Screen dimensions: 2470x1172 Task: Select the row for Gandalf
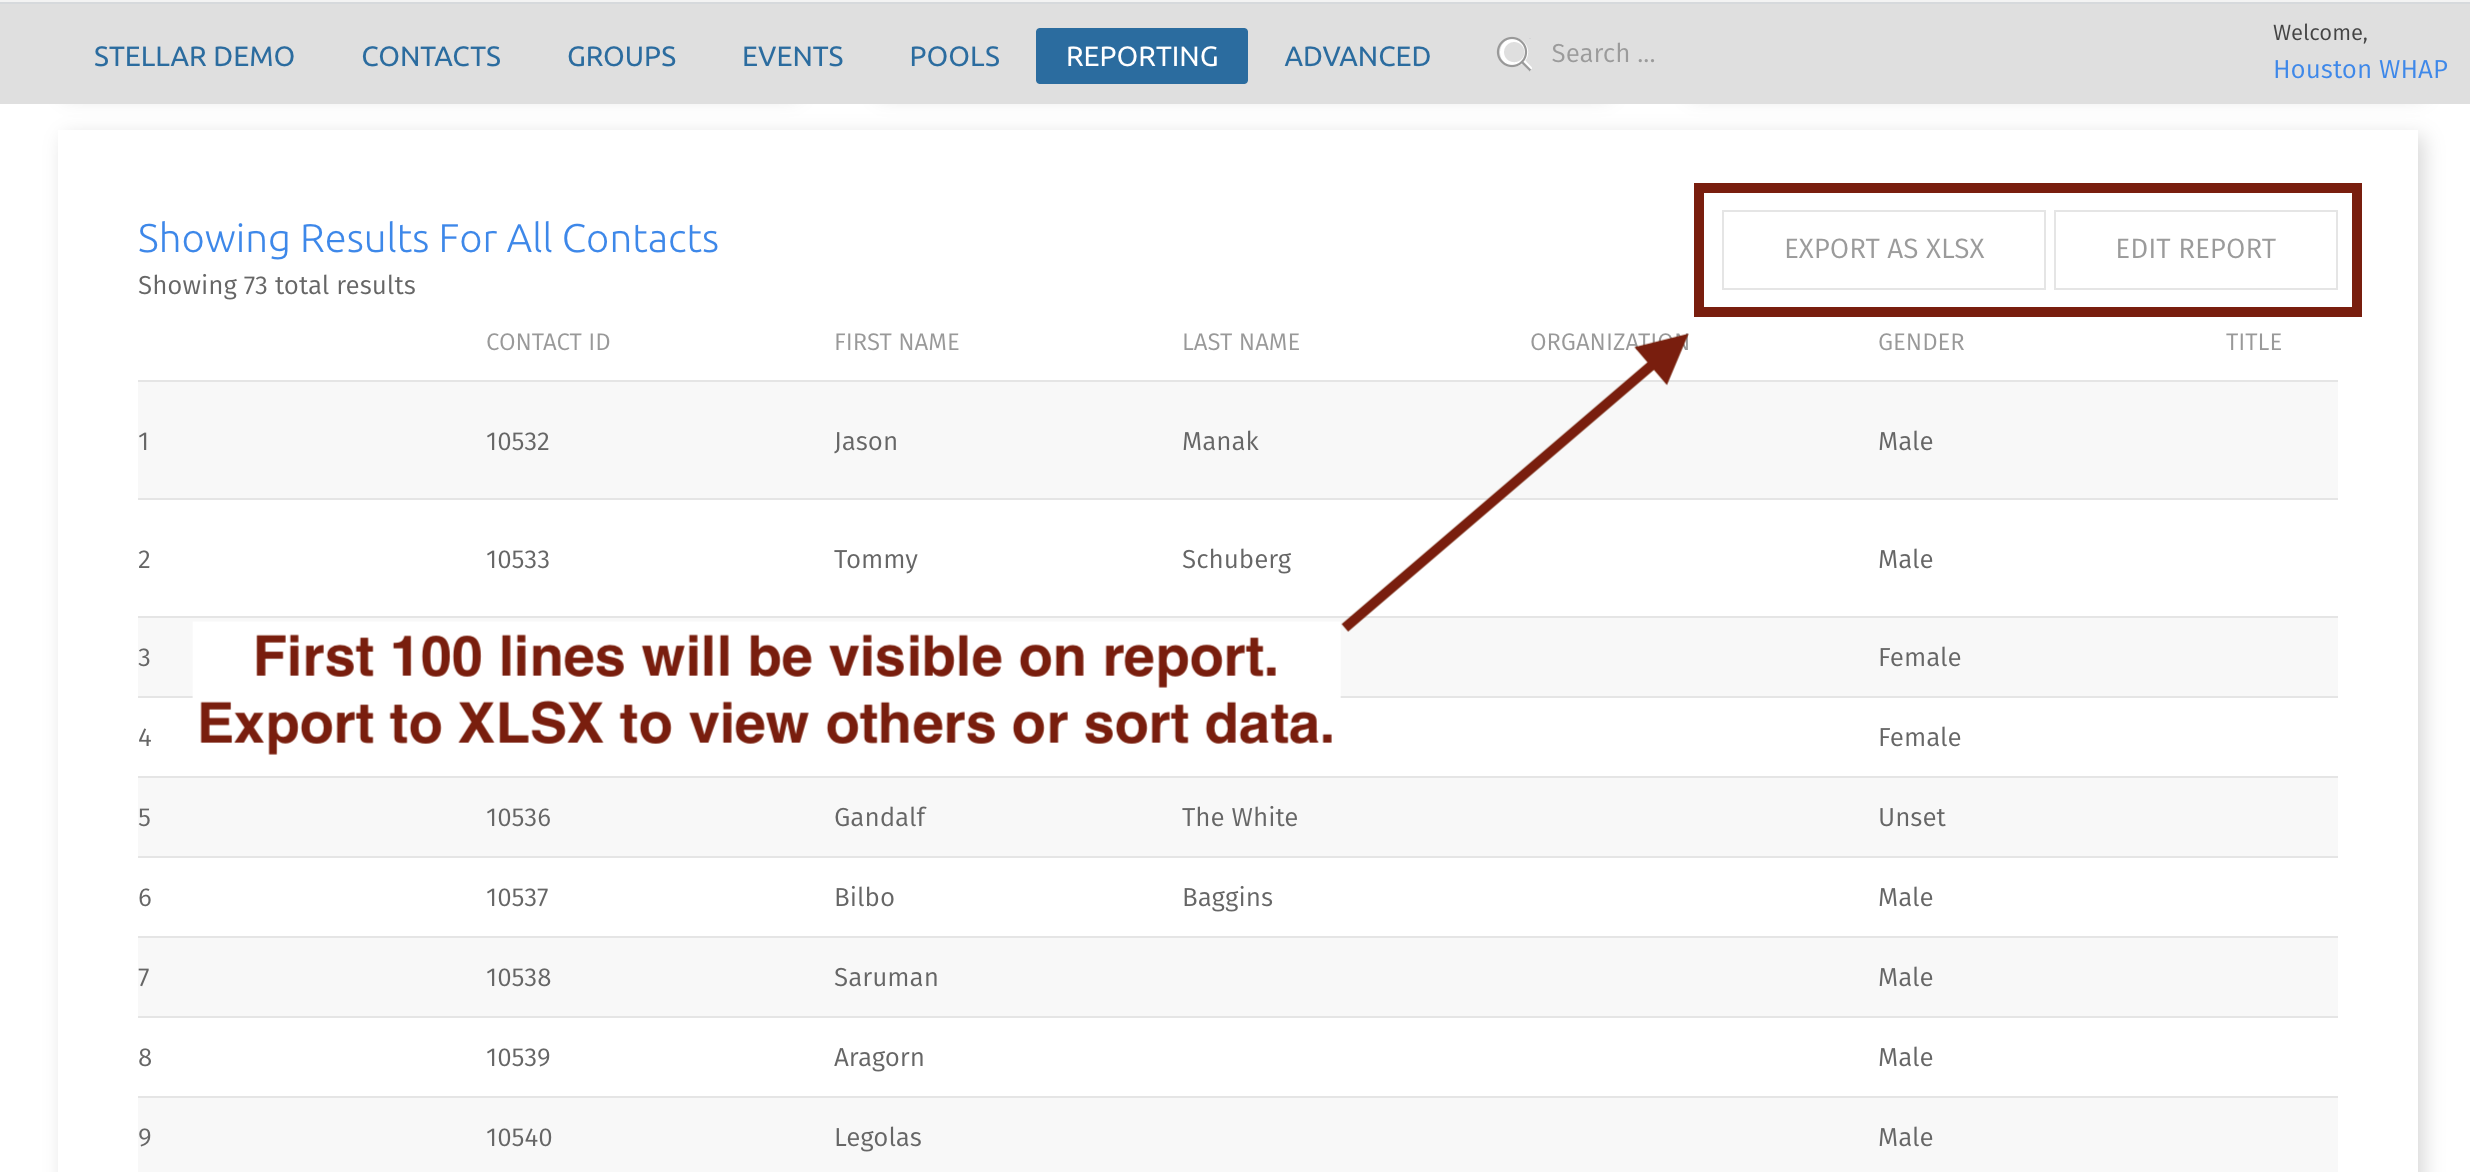coord(879,817)
